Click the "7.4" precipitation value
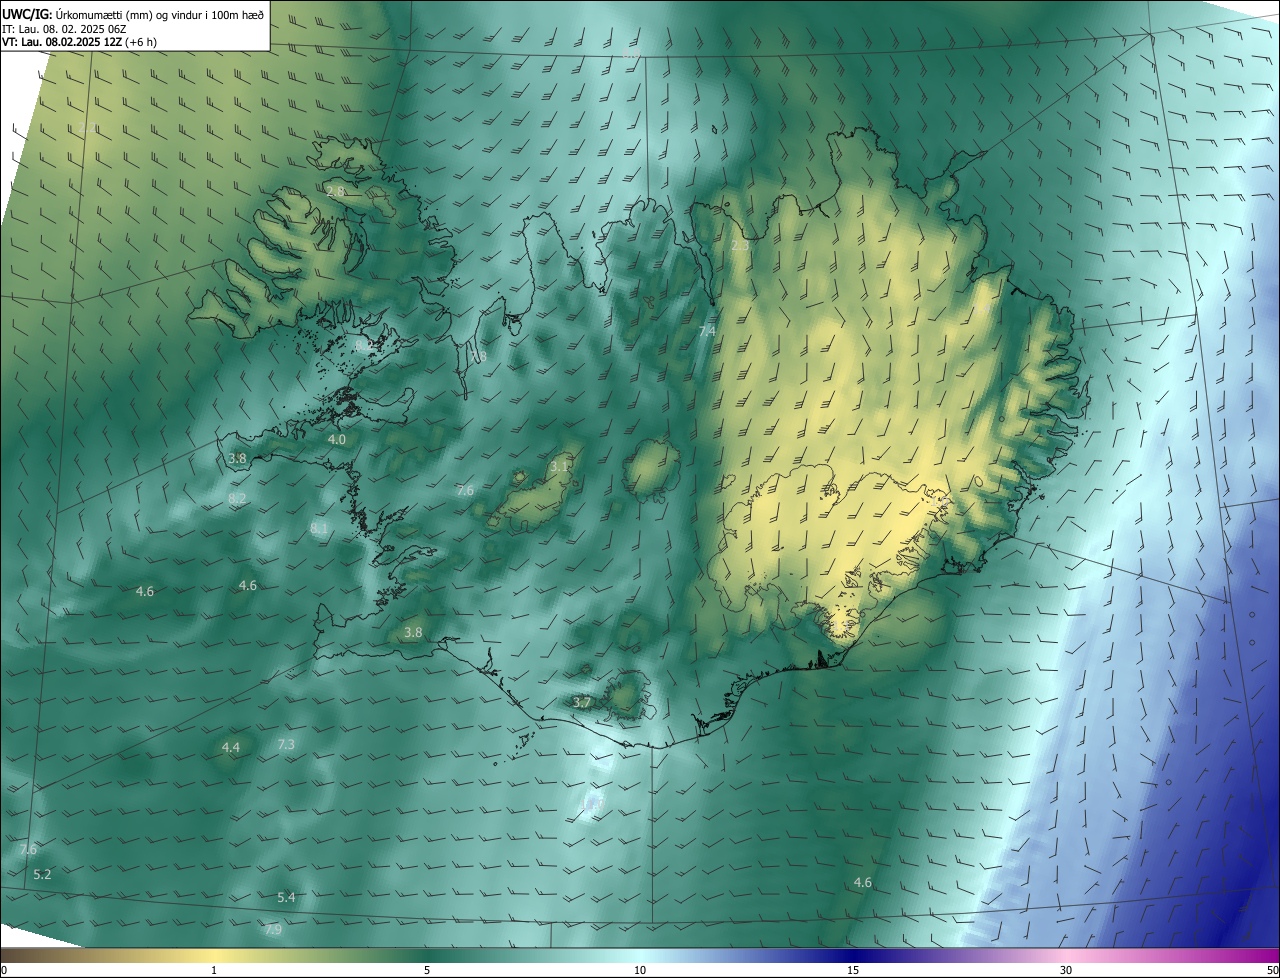1280x978 pixels. tap(707, 330)
